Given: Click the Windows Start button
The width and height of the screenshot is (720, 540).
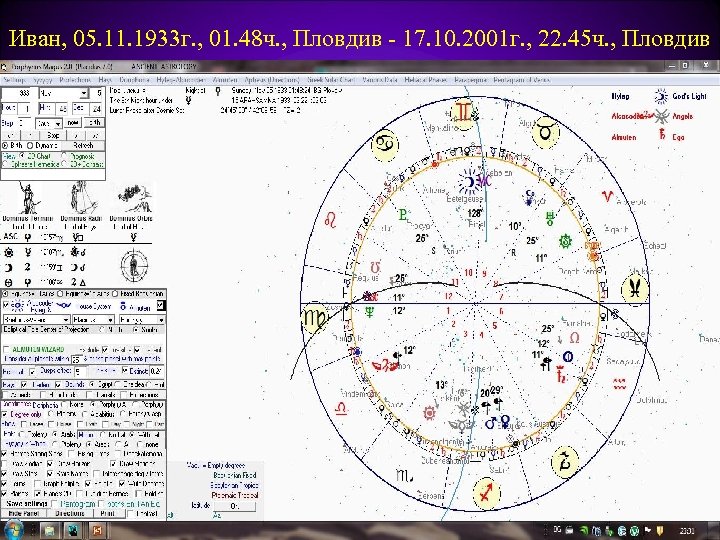Looking at the screenshot, I should point(13,531).
